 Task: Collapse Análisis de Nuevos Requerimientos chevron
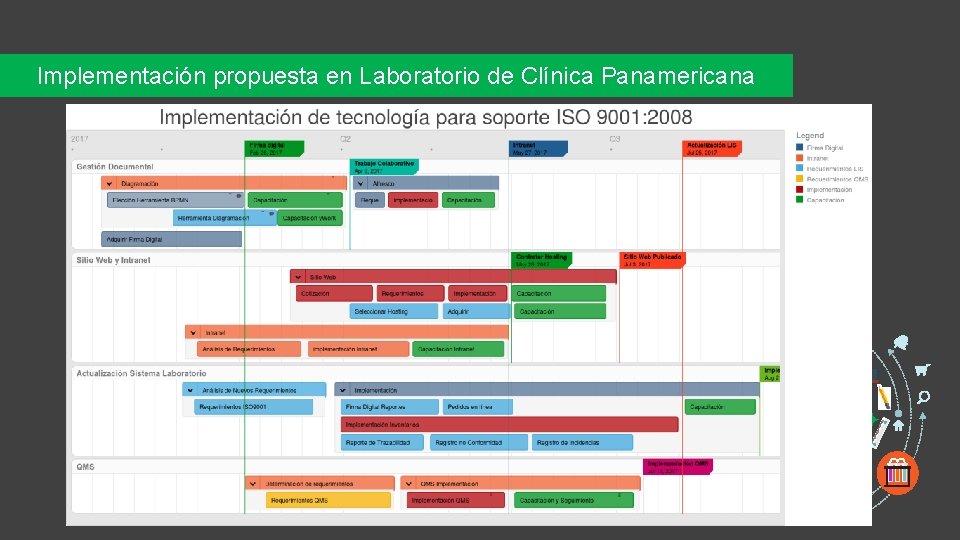click(x=190, y=390)
